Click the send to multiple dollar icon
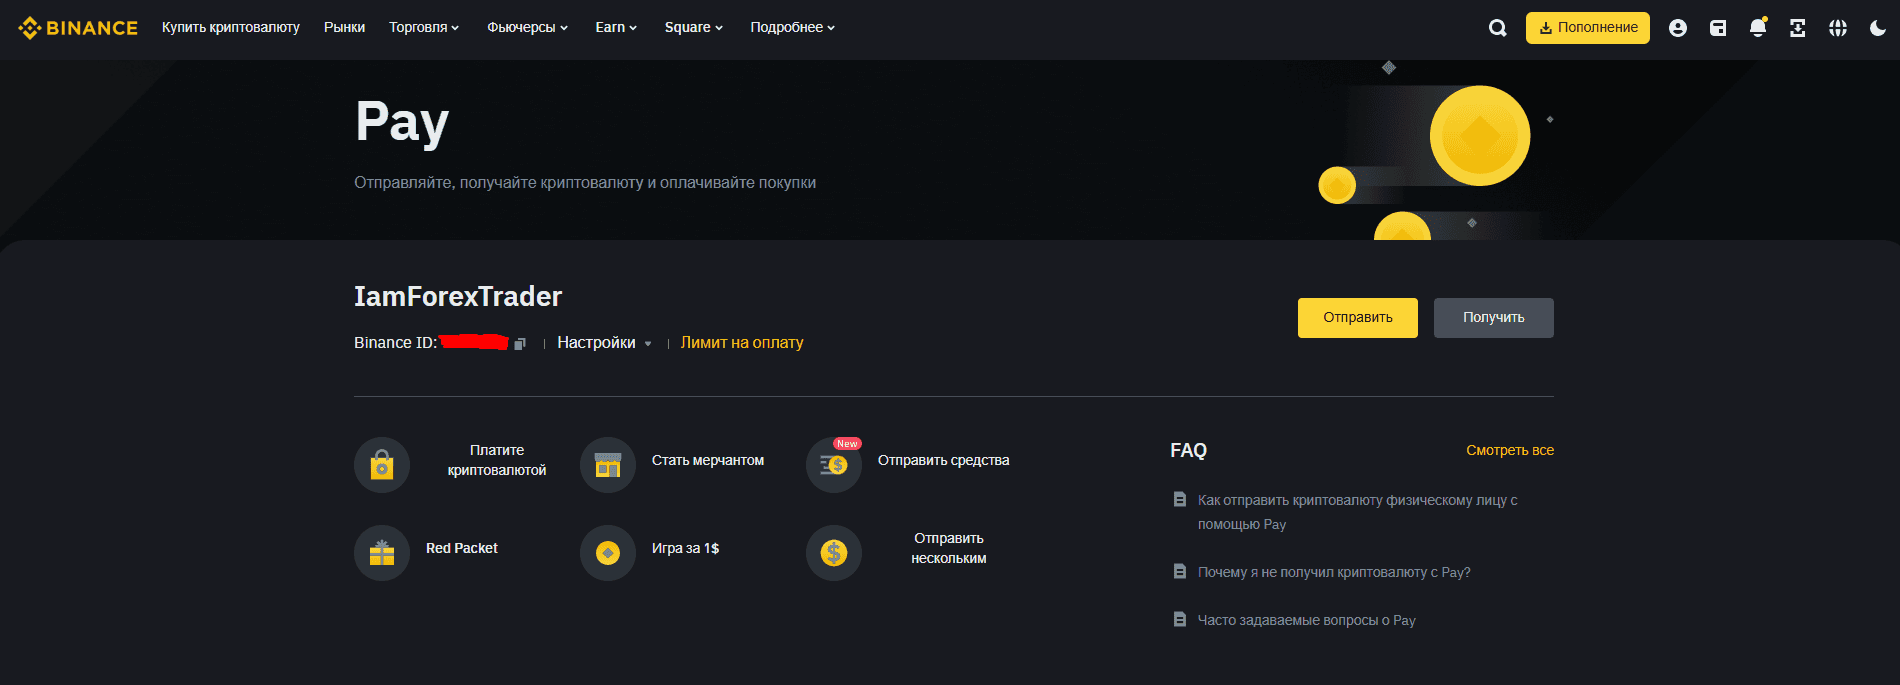 pos(834,553)
